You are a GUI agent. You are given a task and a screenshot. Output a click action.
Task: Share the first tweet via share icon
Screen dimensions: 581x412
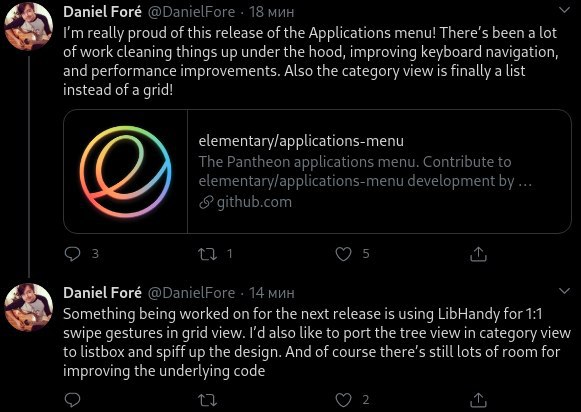478,254
